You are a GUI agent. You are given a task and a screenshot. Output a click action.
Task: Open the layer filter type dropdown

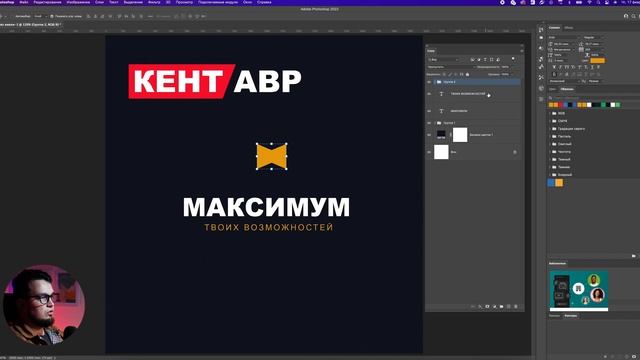(x=443, y=60)
